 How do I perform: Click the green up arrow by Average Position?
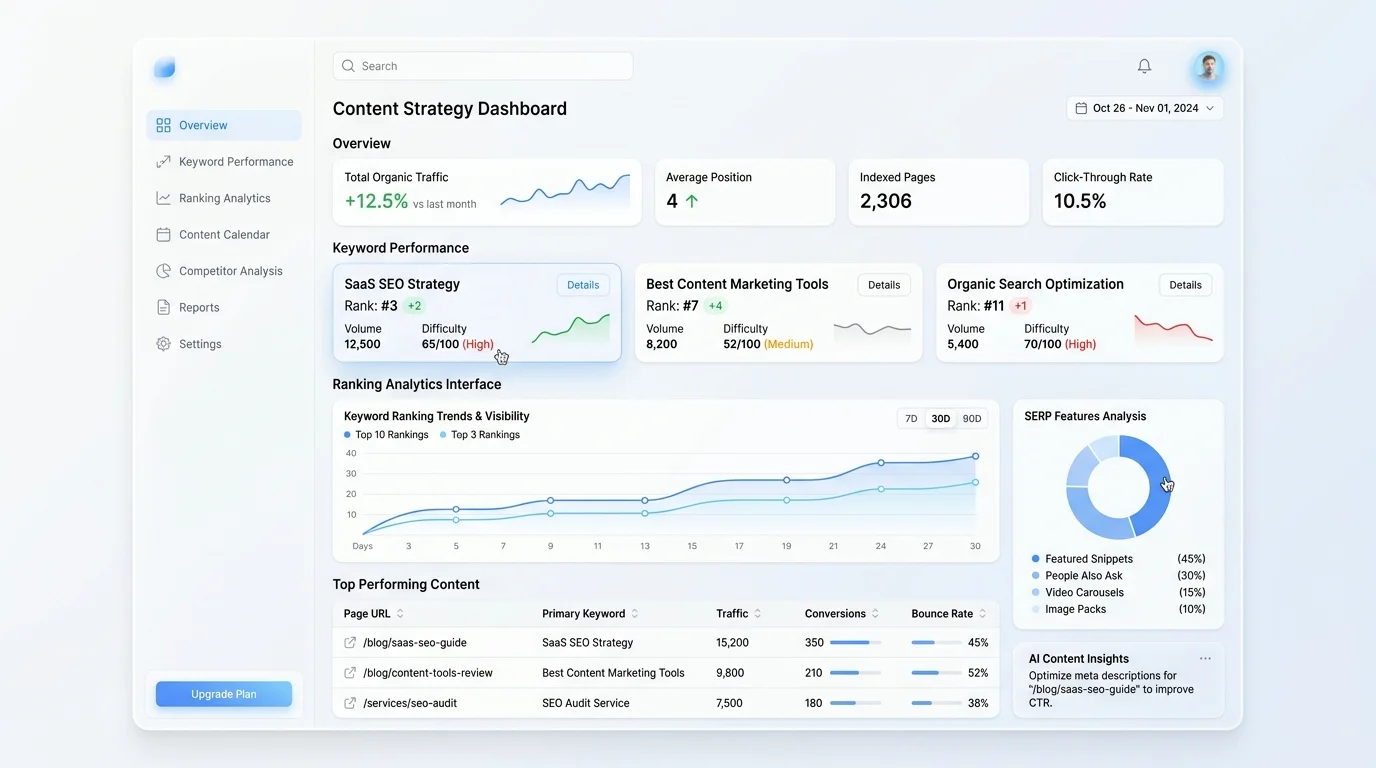click(691, 201)
